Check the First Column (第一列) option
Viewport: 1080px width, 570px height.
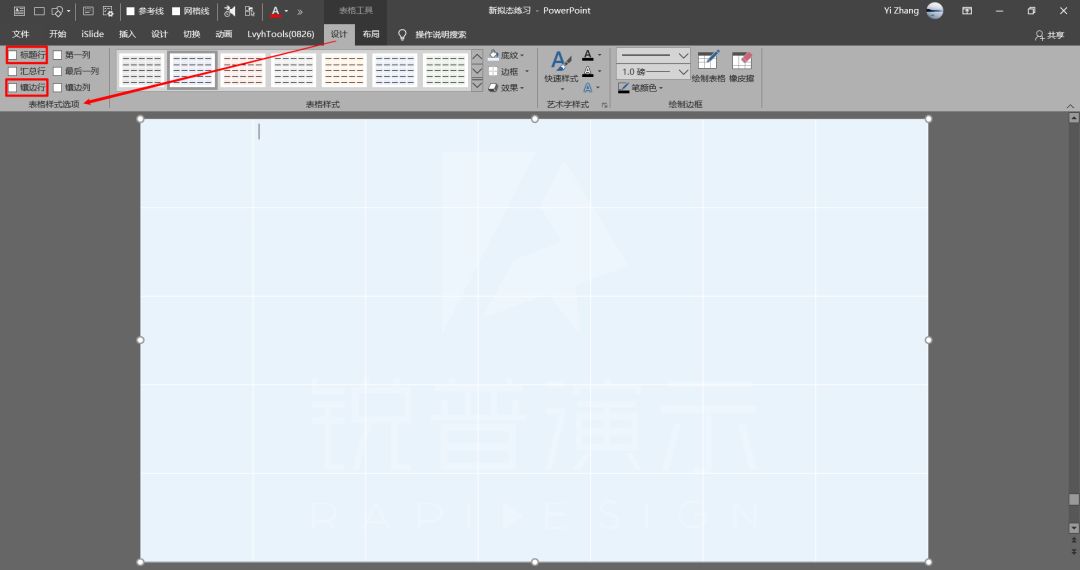click(x=58, y=54)
